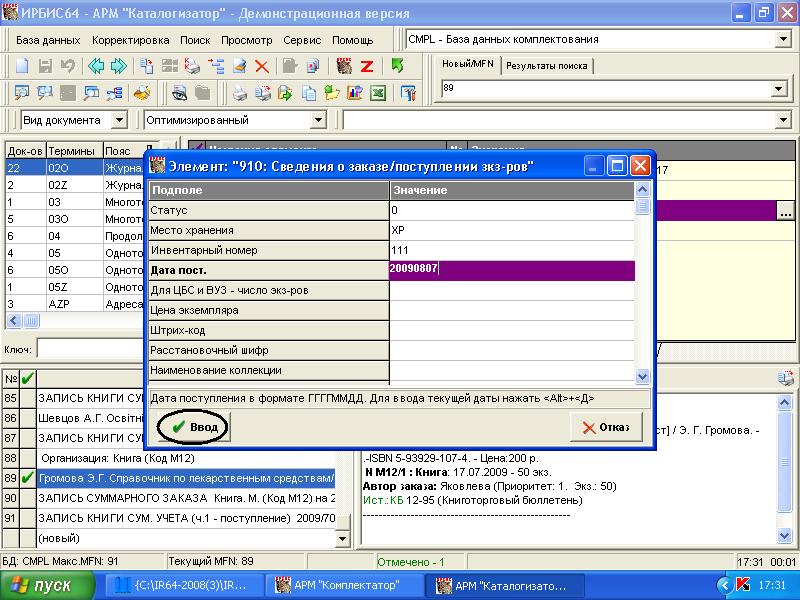Open the CMPL database selection dropdown

pyautogui.click(x=782, y=40)
